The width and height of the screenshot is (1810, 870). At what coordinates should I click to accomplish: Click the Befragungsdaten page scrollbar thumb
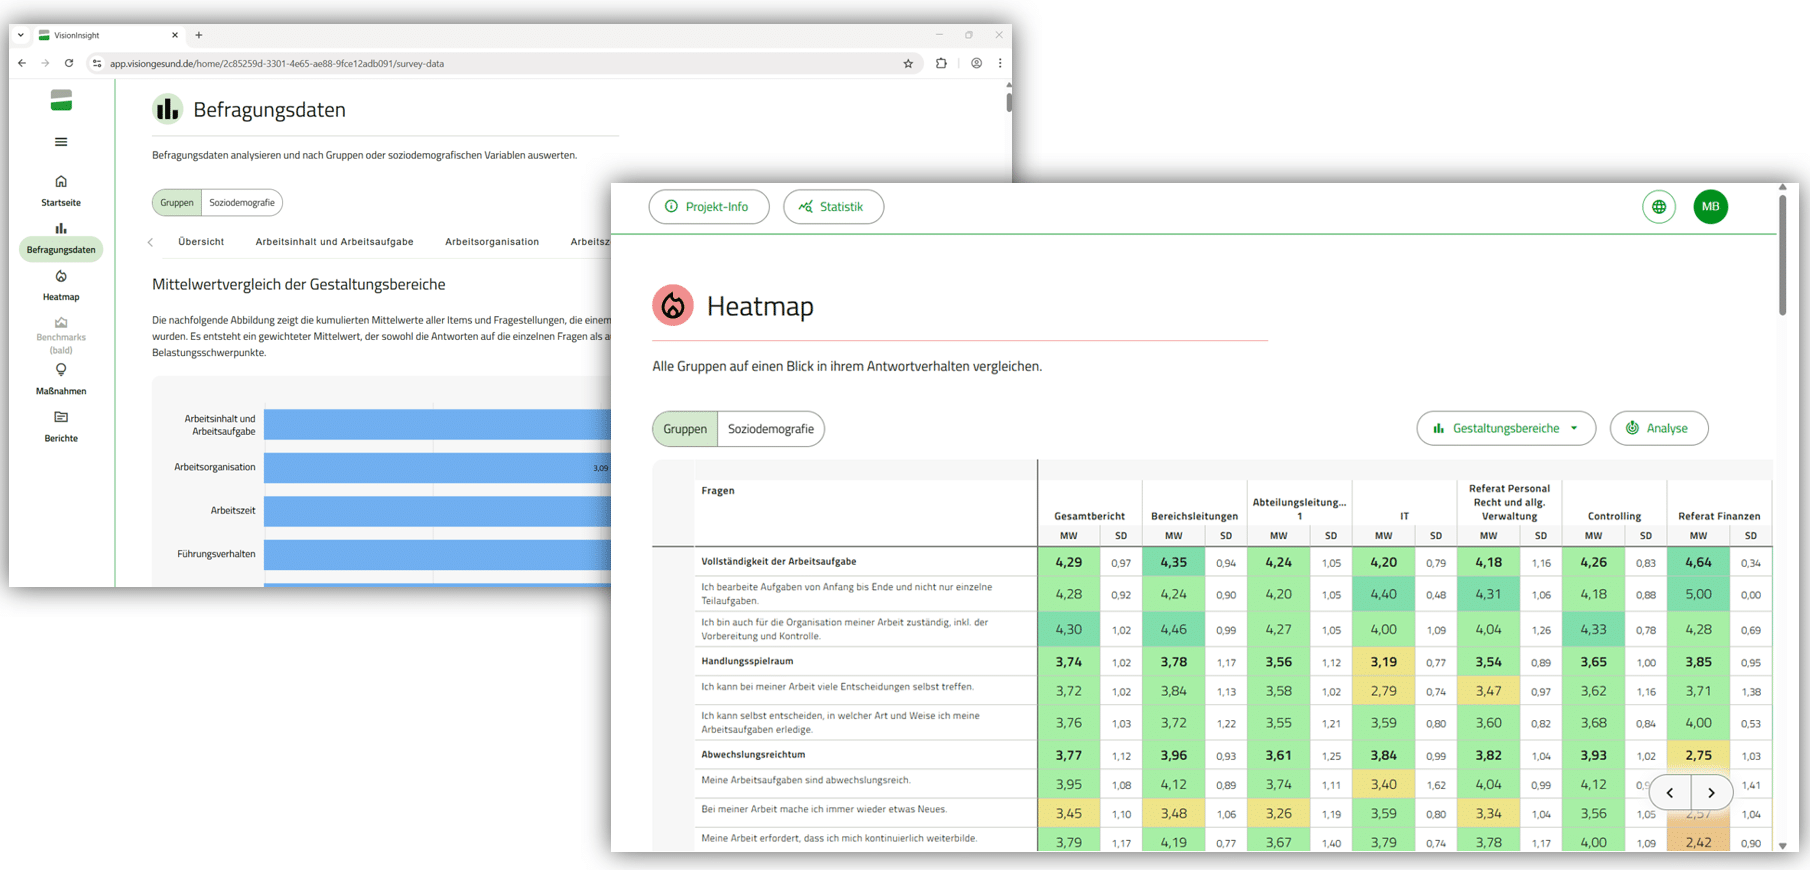click(1008, 101)
